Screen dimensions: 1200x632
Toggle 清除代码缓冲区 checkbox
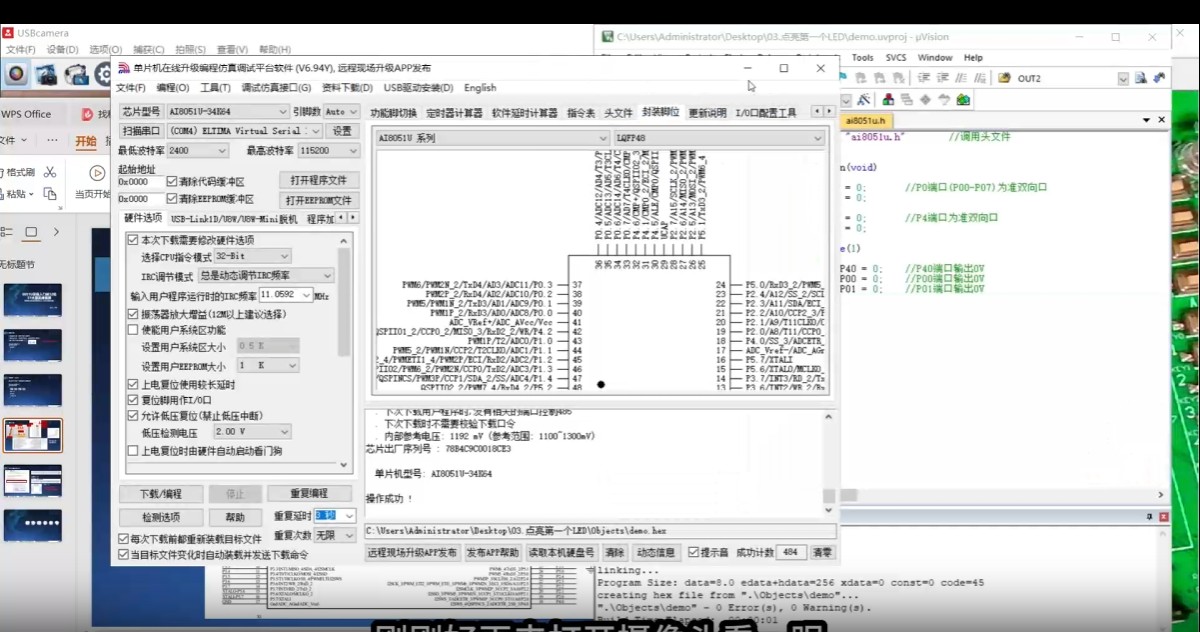172,182
